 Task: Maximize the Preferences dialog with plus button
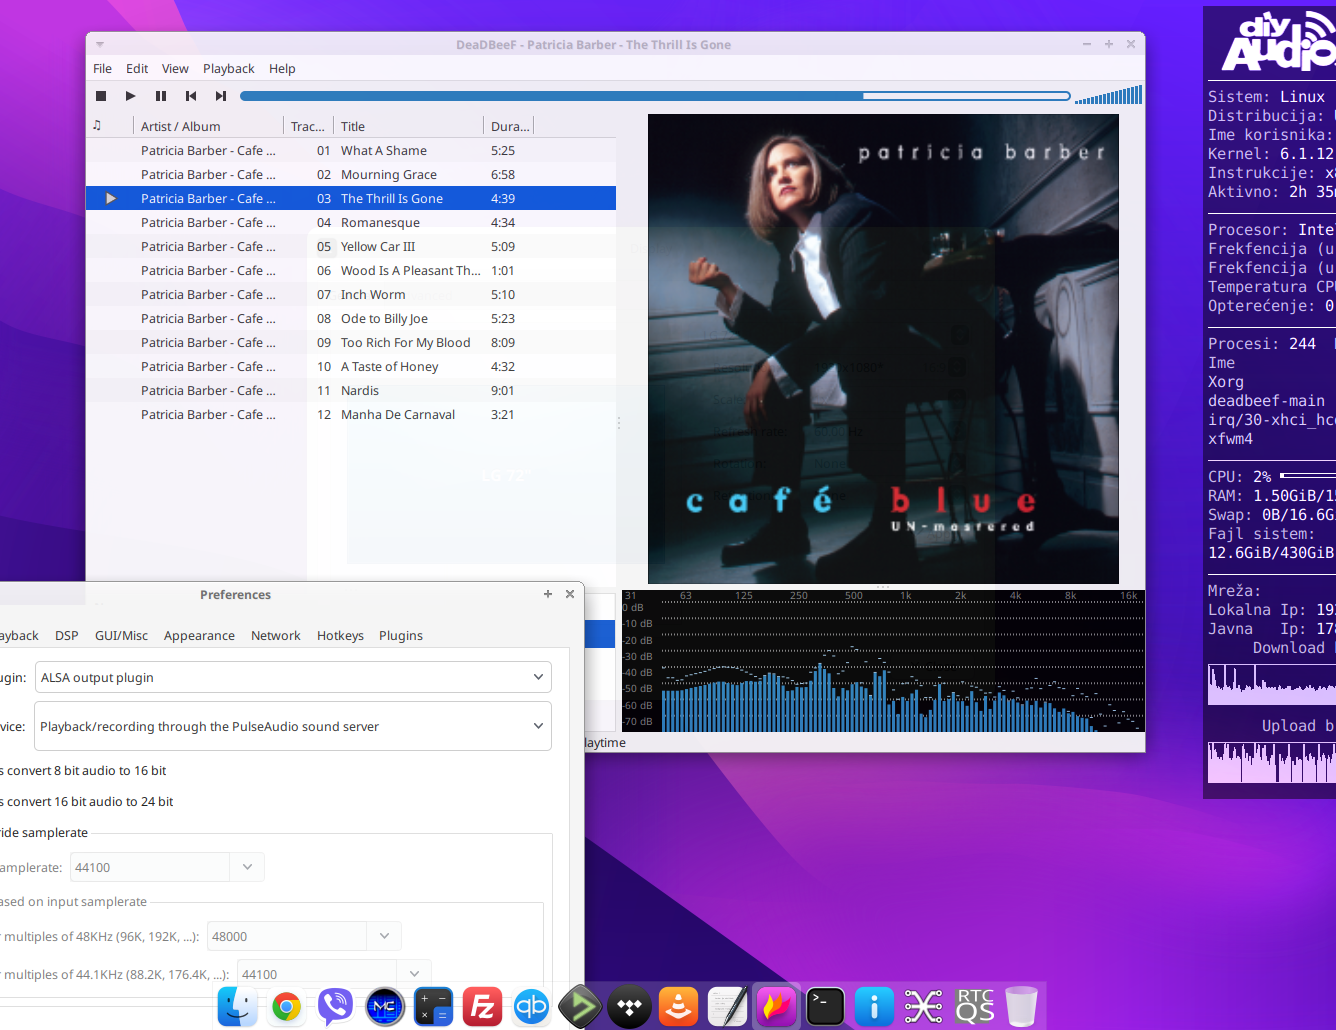548,594
